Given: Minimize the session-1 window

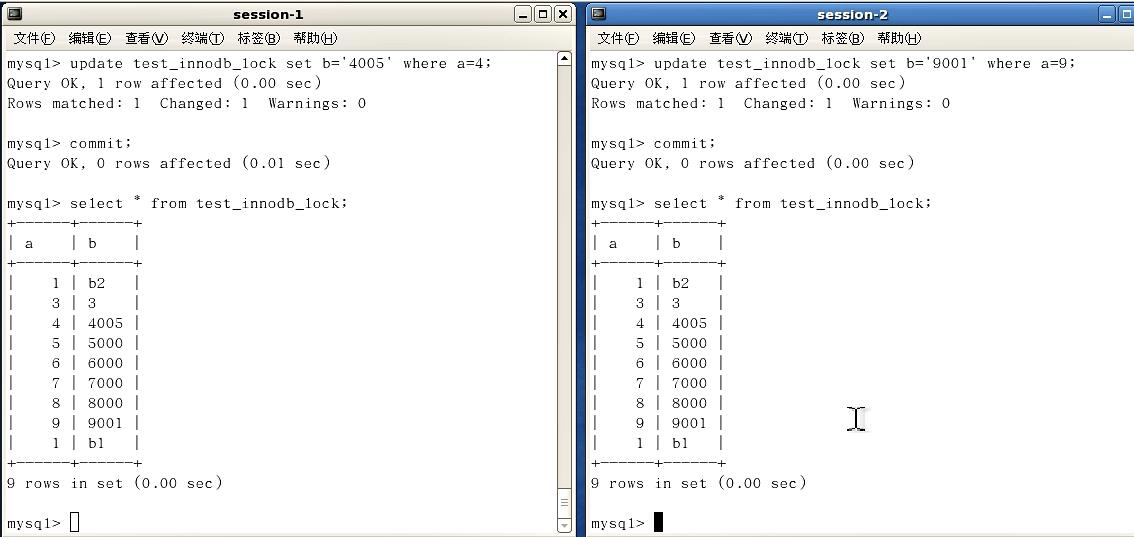Looking at the screenshot, I should (x=524, y=14).
